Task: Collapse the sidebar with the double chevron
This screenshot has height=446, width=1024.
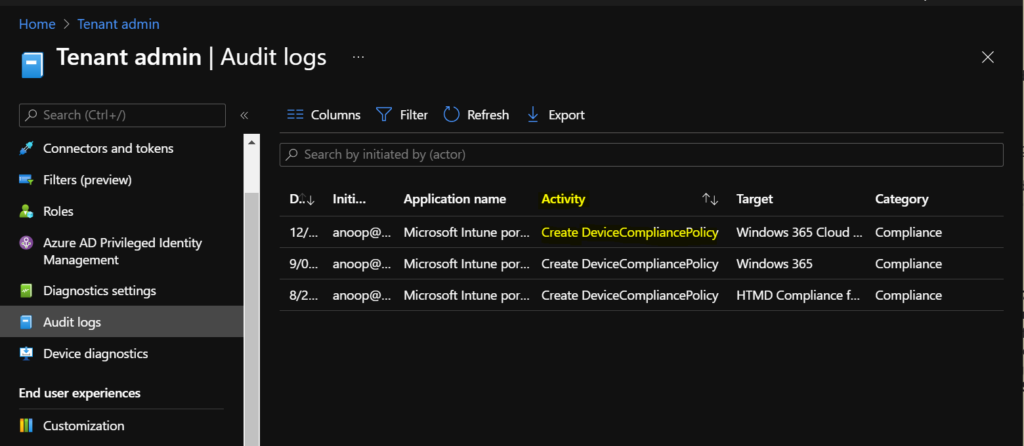Action: coord(244,116)
